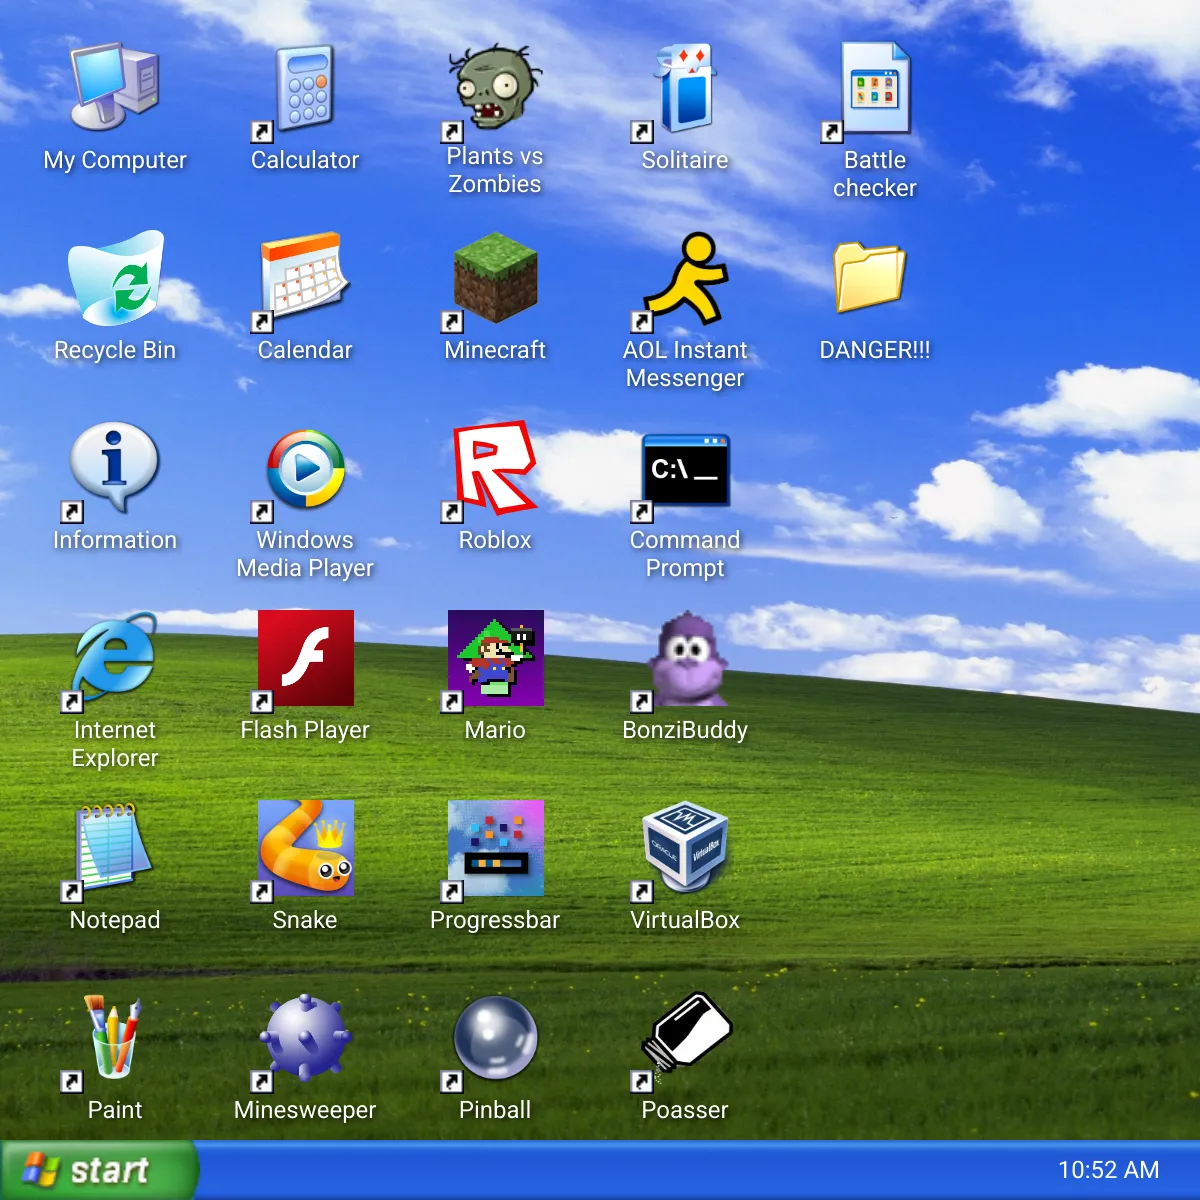
Task: Open Windows Media Player
Action: (304, 468)
